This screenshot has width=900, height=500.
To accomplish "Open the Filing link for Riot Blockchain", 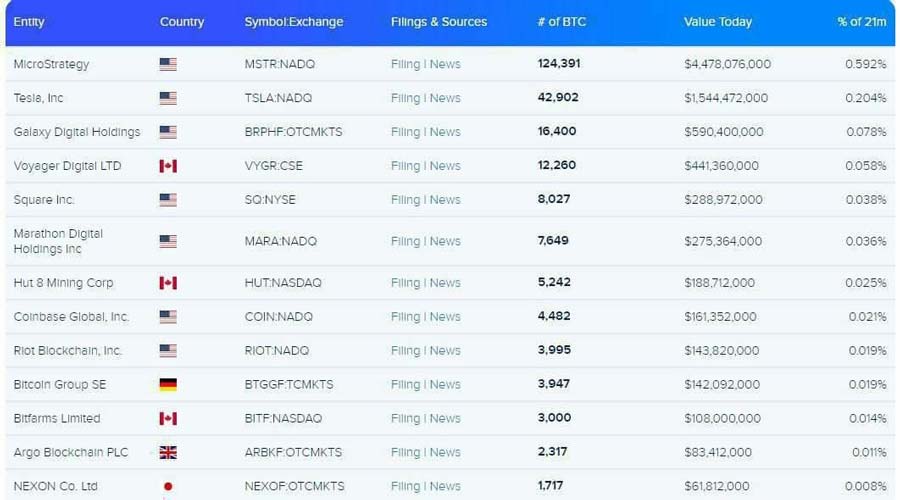I will click(405, 351).
